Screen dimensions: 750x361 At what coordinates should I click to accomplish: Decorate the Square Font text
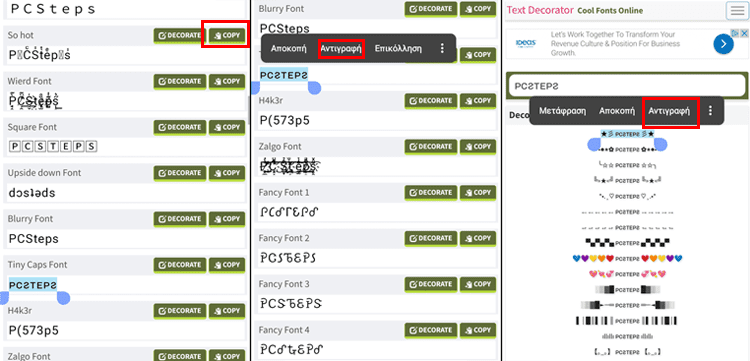[180, 128]
